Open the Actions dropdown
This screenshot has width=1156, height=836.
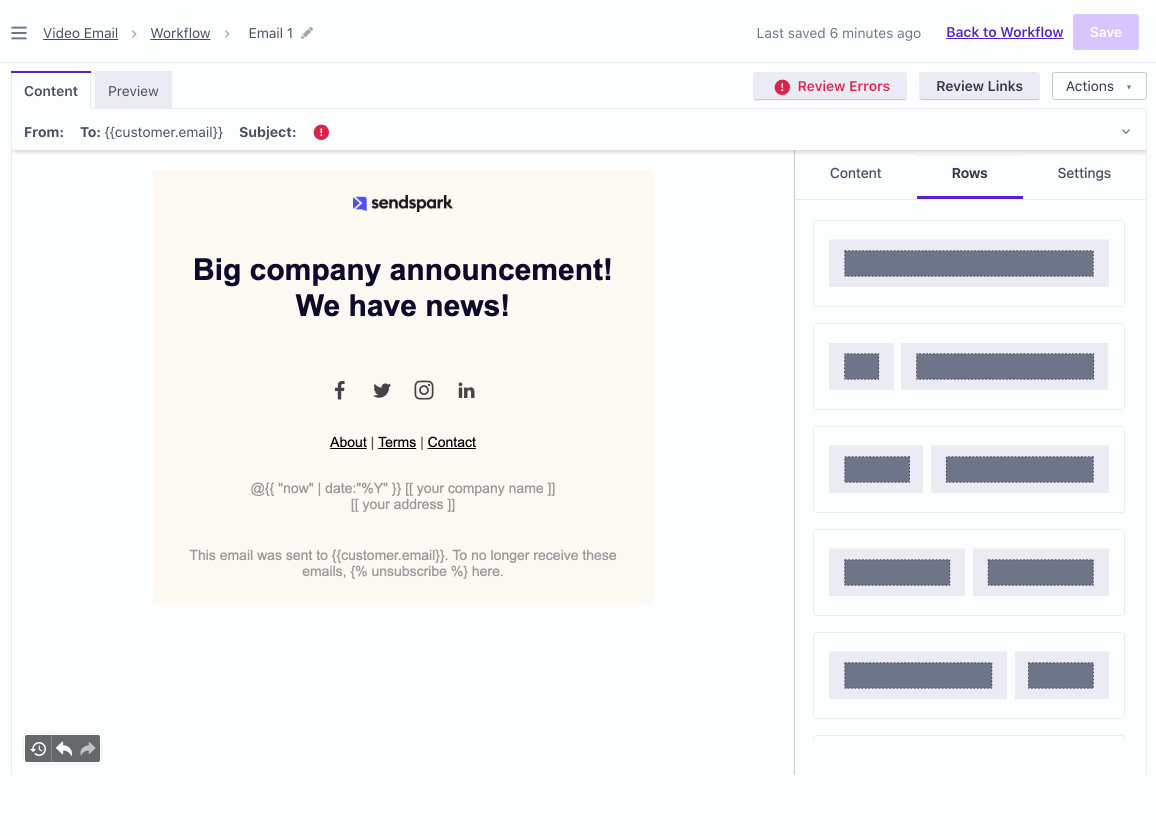pyautogui.click(x=1098, y=86)
